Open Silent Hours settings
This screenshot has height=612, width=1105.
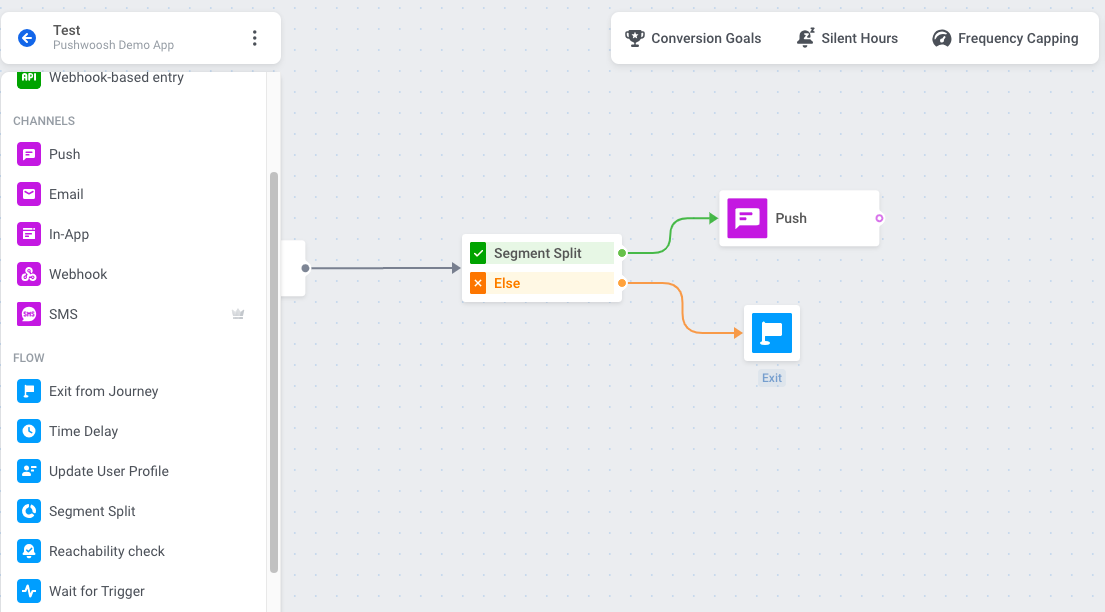click(x=847, y=38)
